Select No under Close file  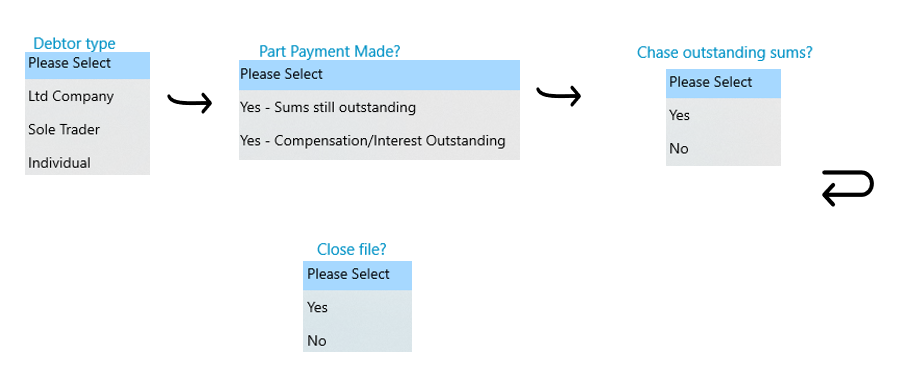357,341
